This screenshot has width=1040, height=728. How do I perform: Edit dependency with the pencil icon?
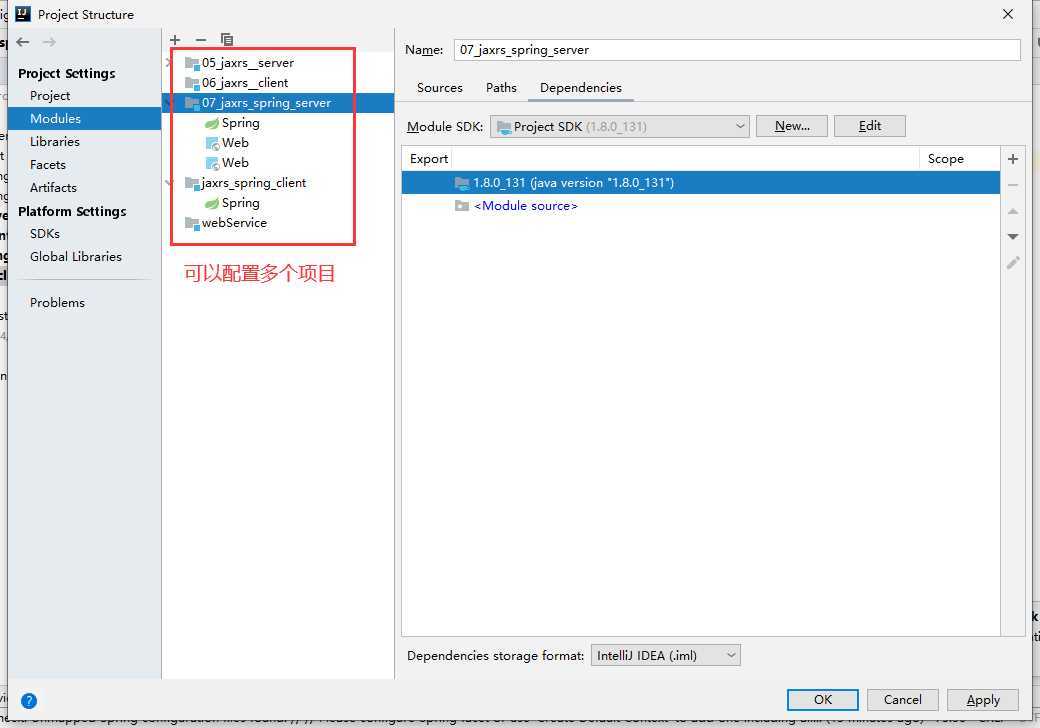(1013, 263)
